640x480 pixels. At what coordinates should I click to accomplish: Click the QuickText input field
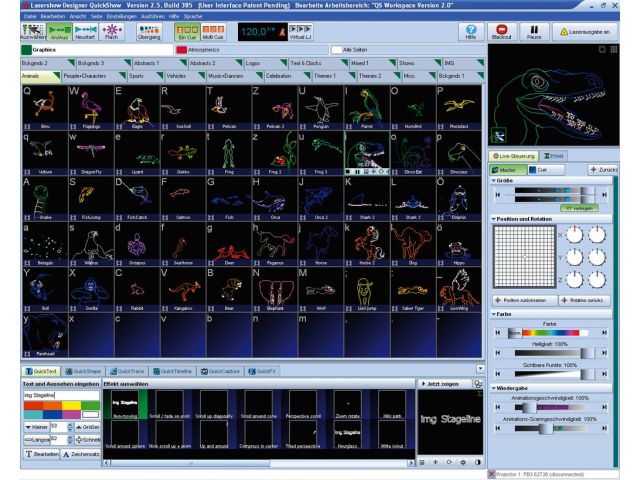click(61, 395)
